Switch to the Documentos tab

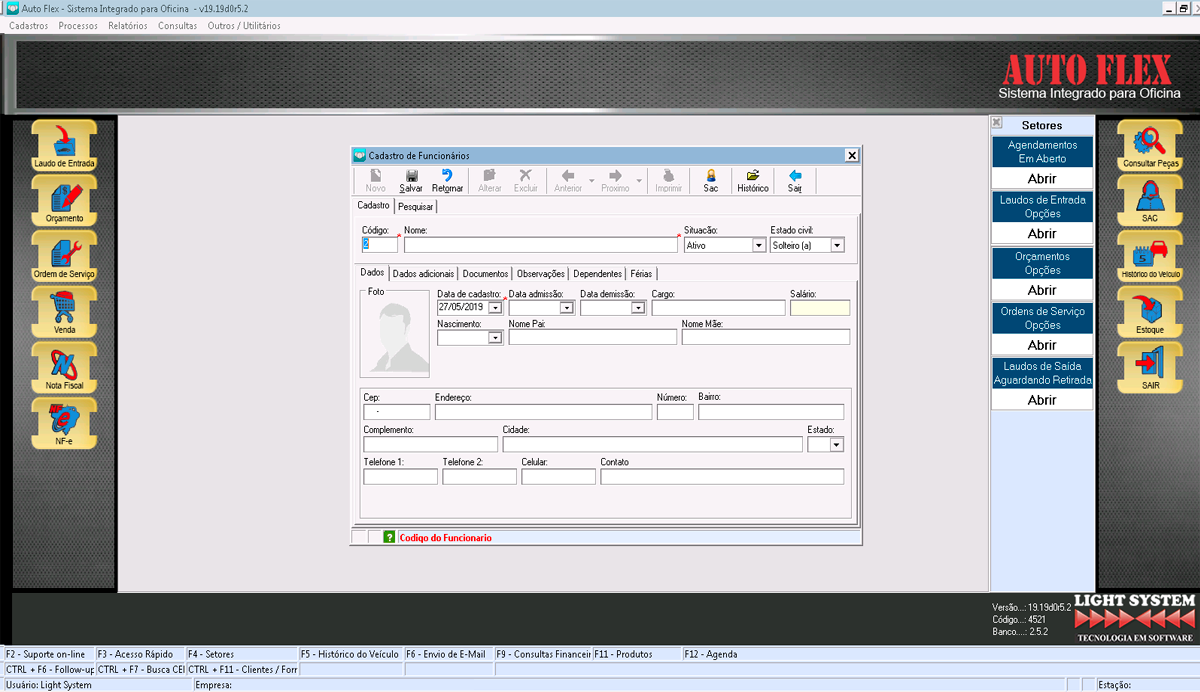[x=485, y=273]
